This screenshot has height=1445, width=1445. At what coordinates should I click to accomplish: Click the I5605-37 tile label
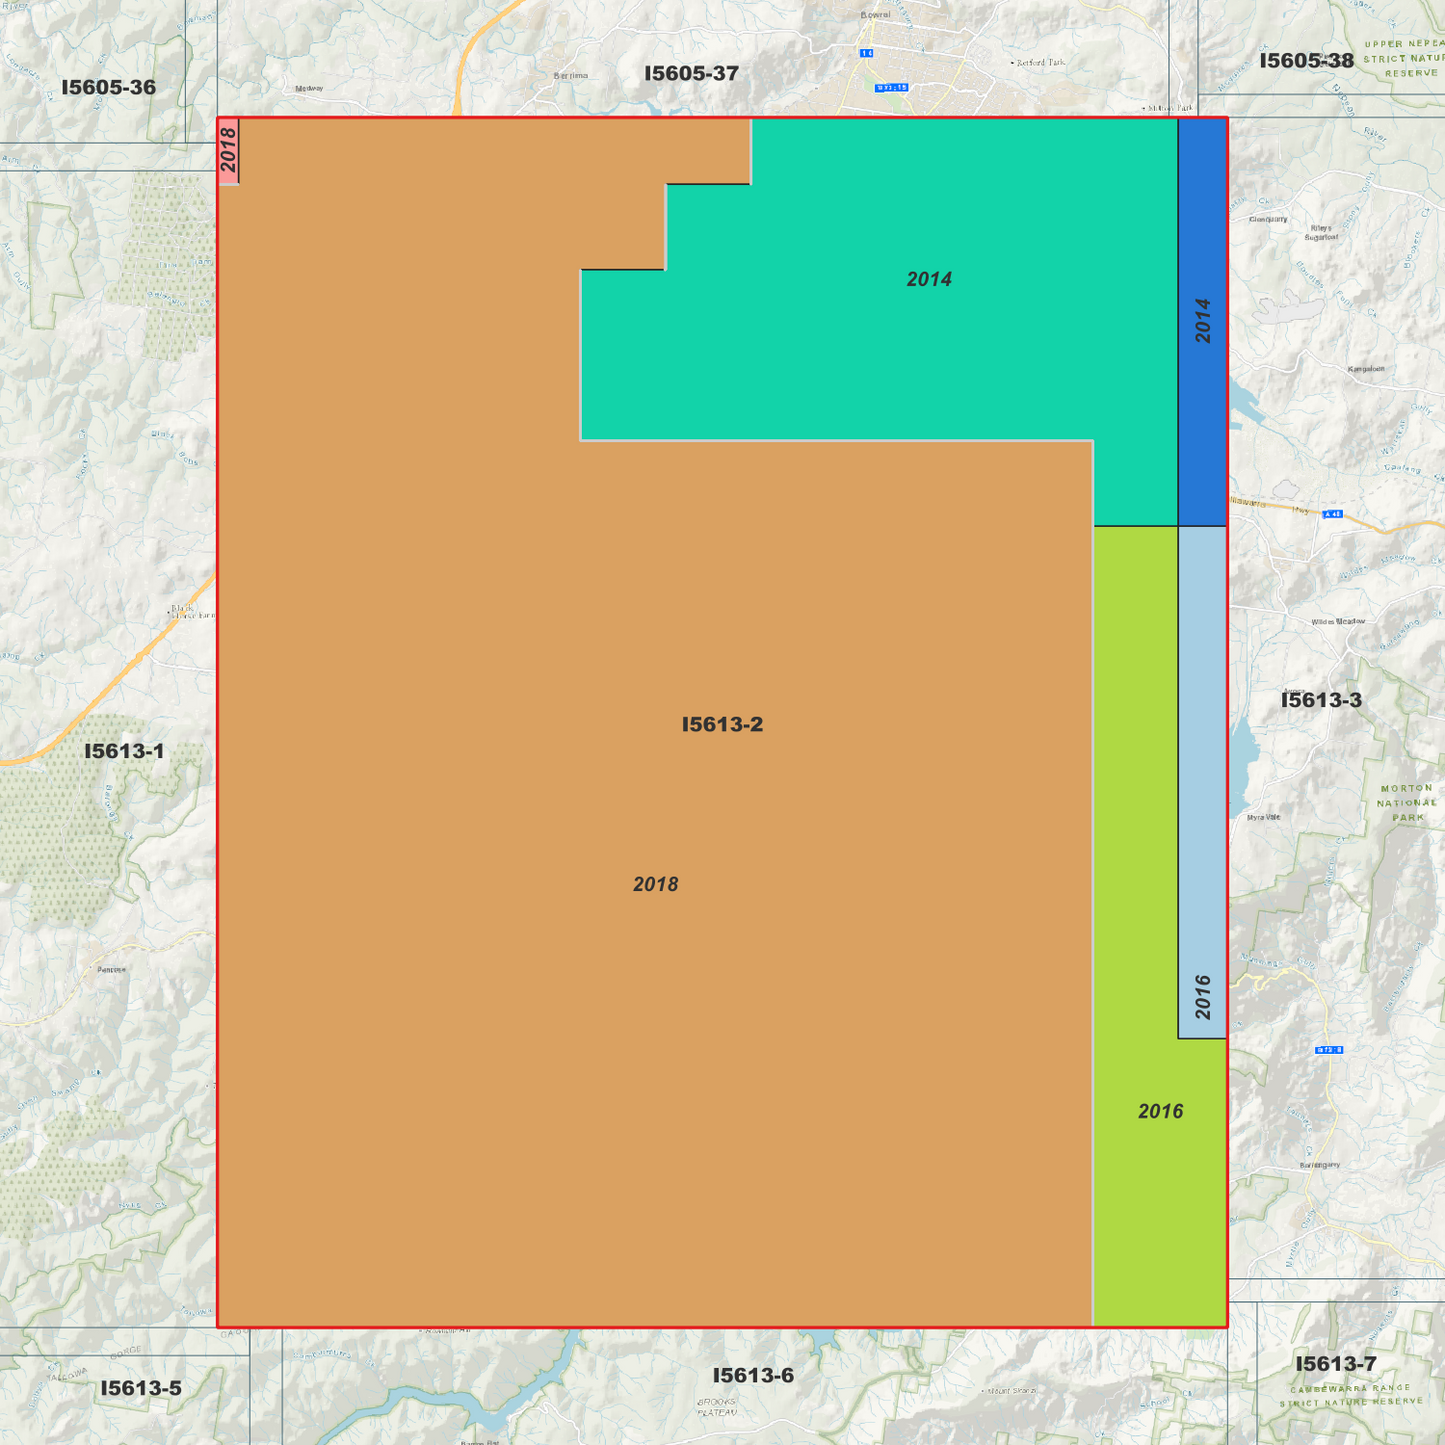tap(692, 72)
